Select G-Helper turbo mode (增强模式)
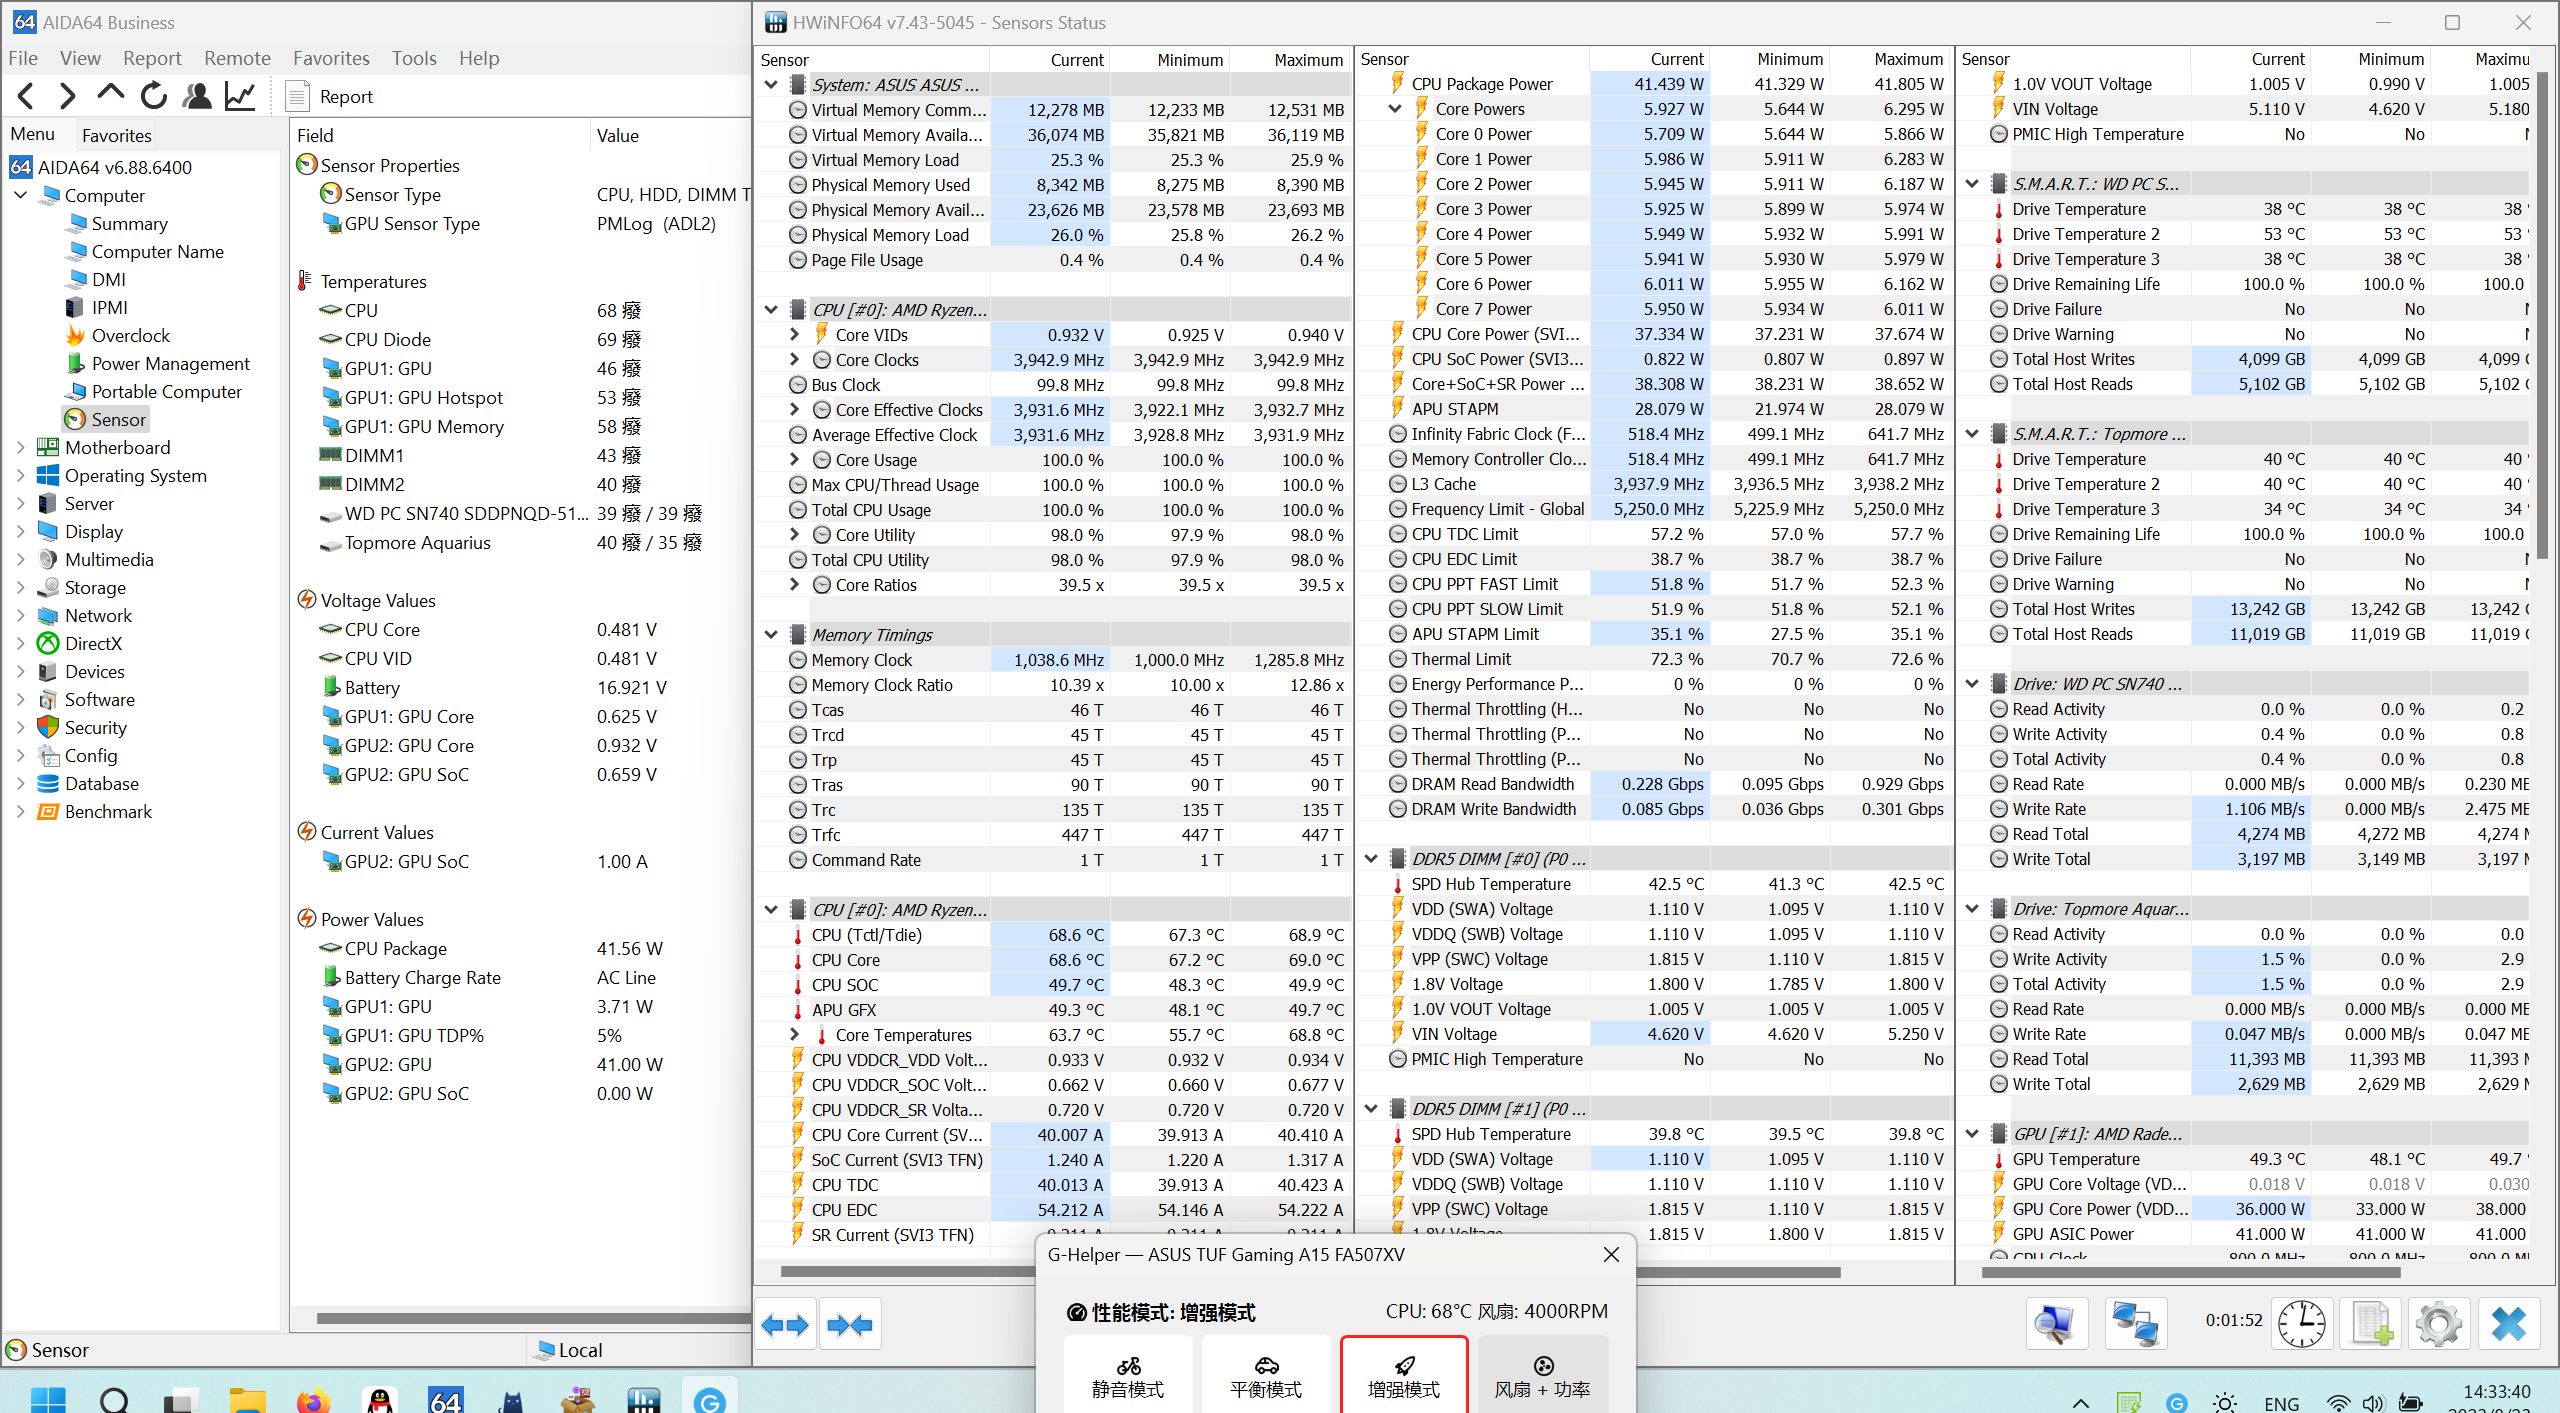The height and width of the screenshot is (1413, 2560). click(x=1404, y=1377)
